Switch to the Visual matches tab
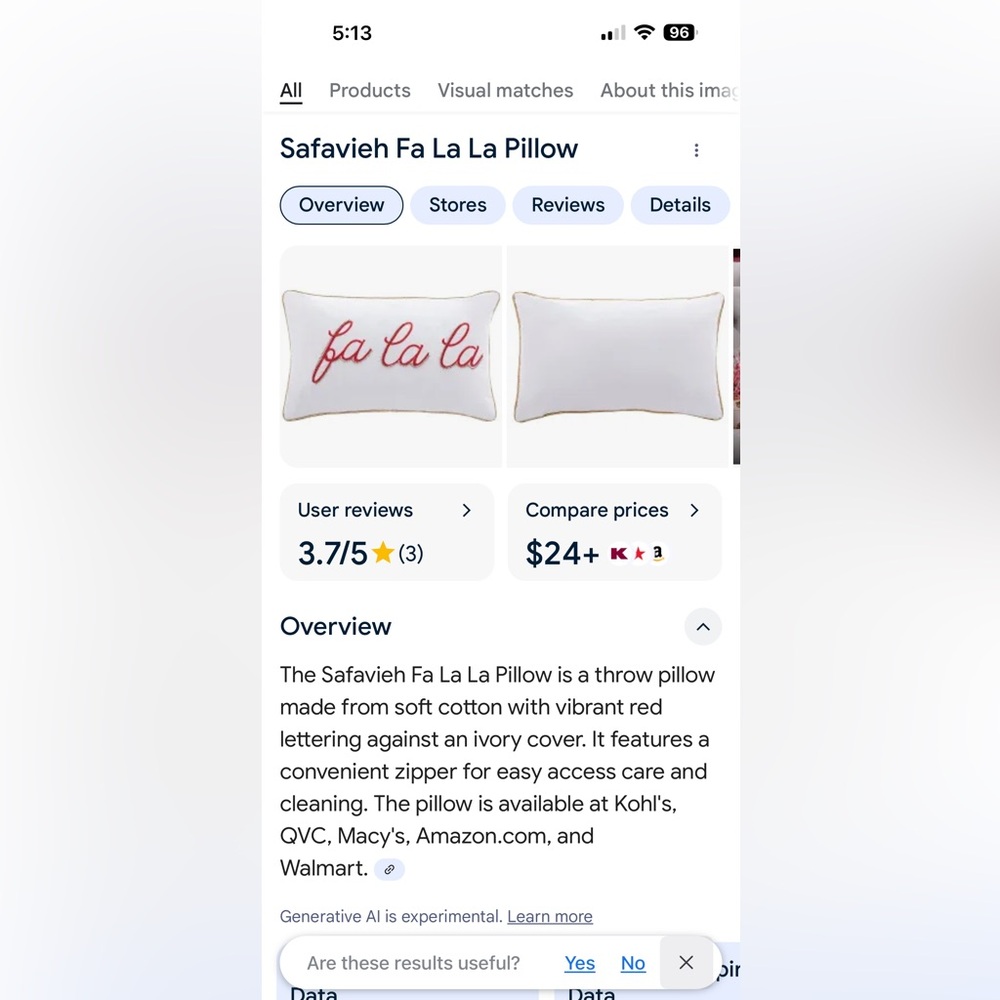 [505, 91]
